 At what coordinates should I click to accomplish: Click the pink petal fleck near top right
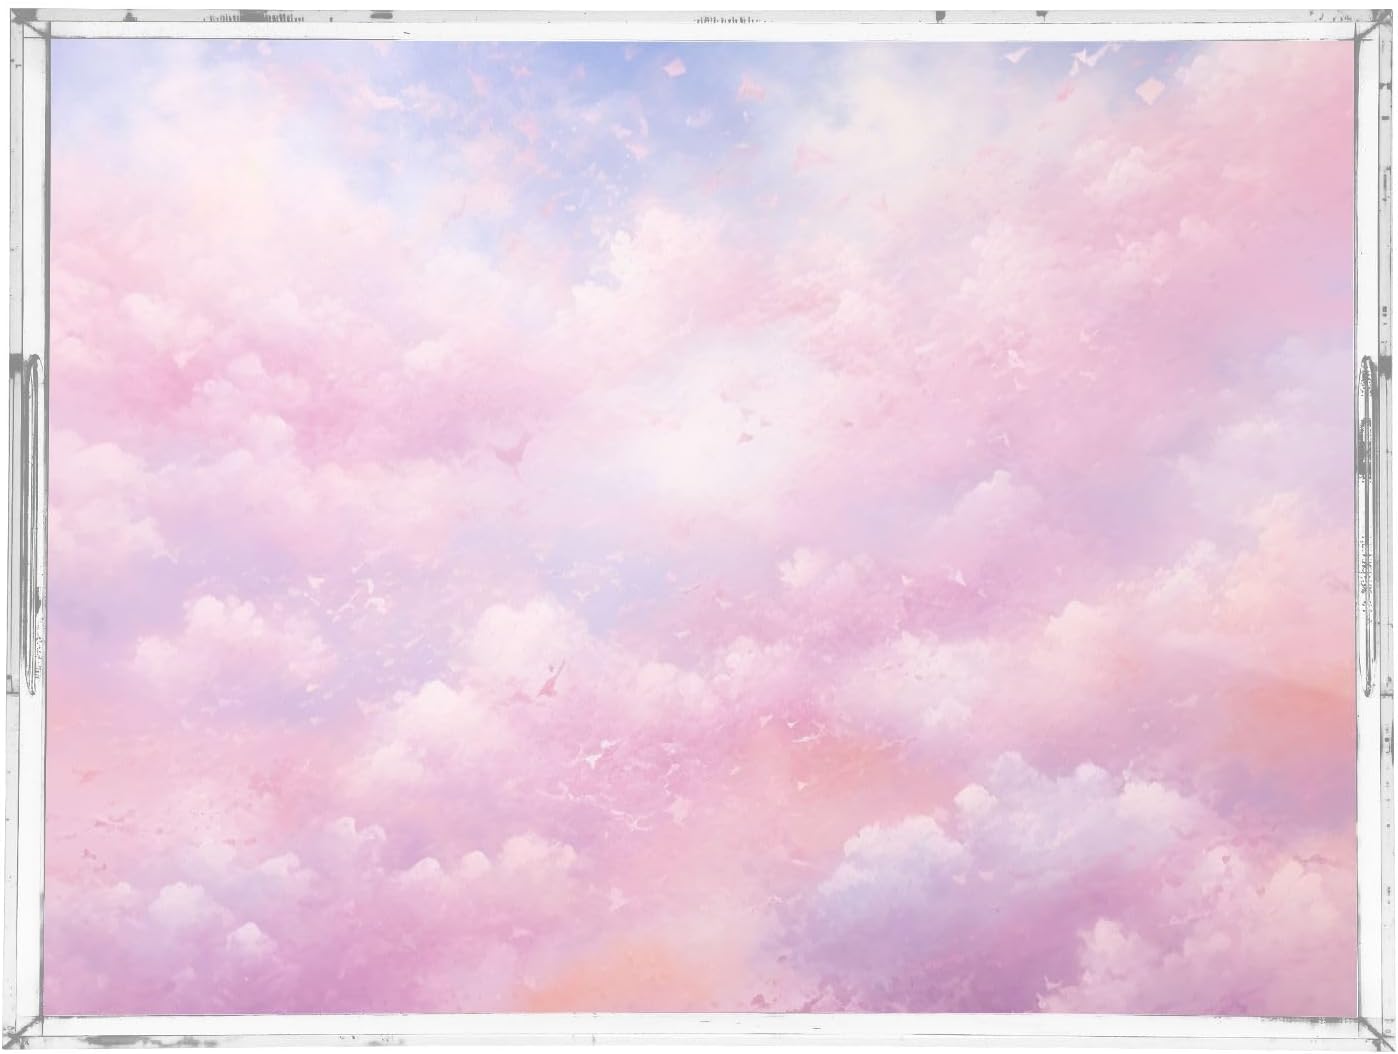pyautogui.click(x=1148, y=90)
